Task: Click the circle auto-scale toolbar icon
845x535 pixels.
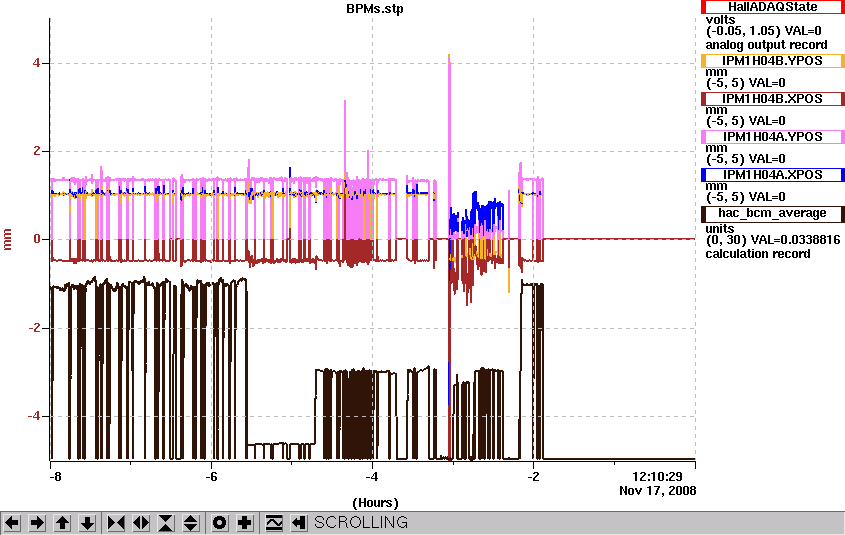Action: (219, 523)
